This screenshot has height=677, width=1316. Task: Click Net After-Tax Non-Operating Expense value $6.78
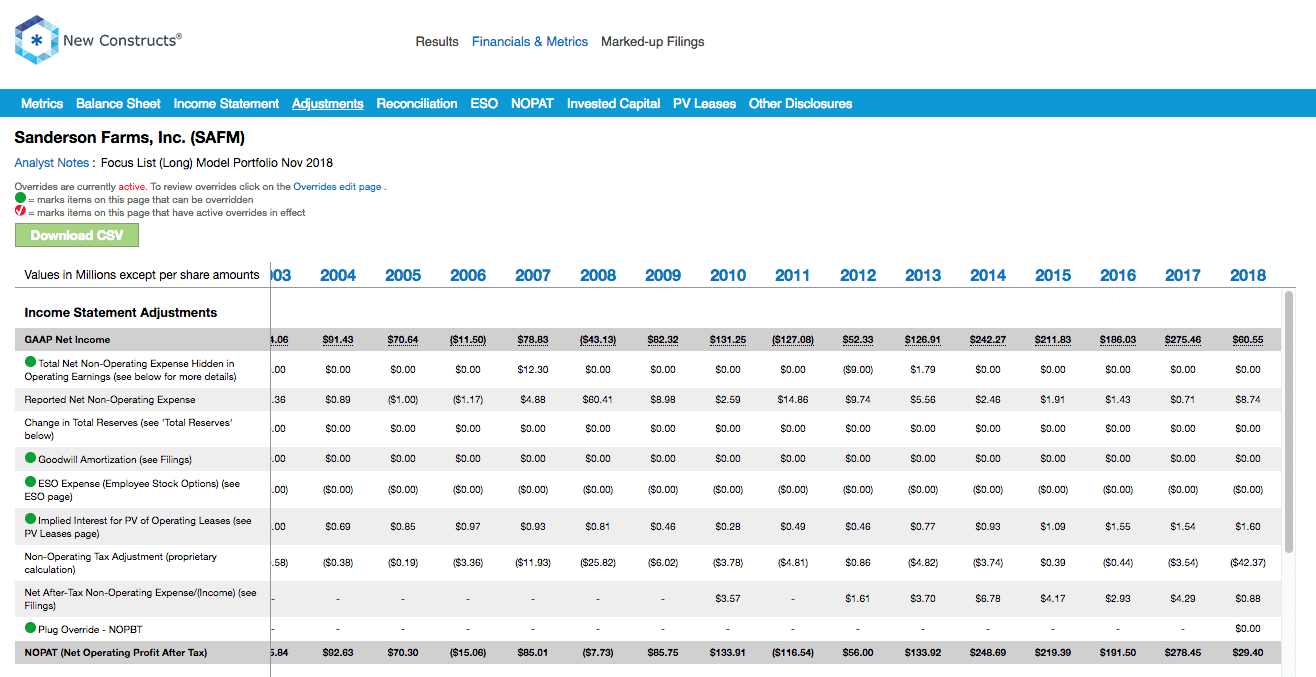[x=988, y=599]
